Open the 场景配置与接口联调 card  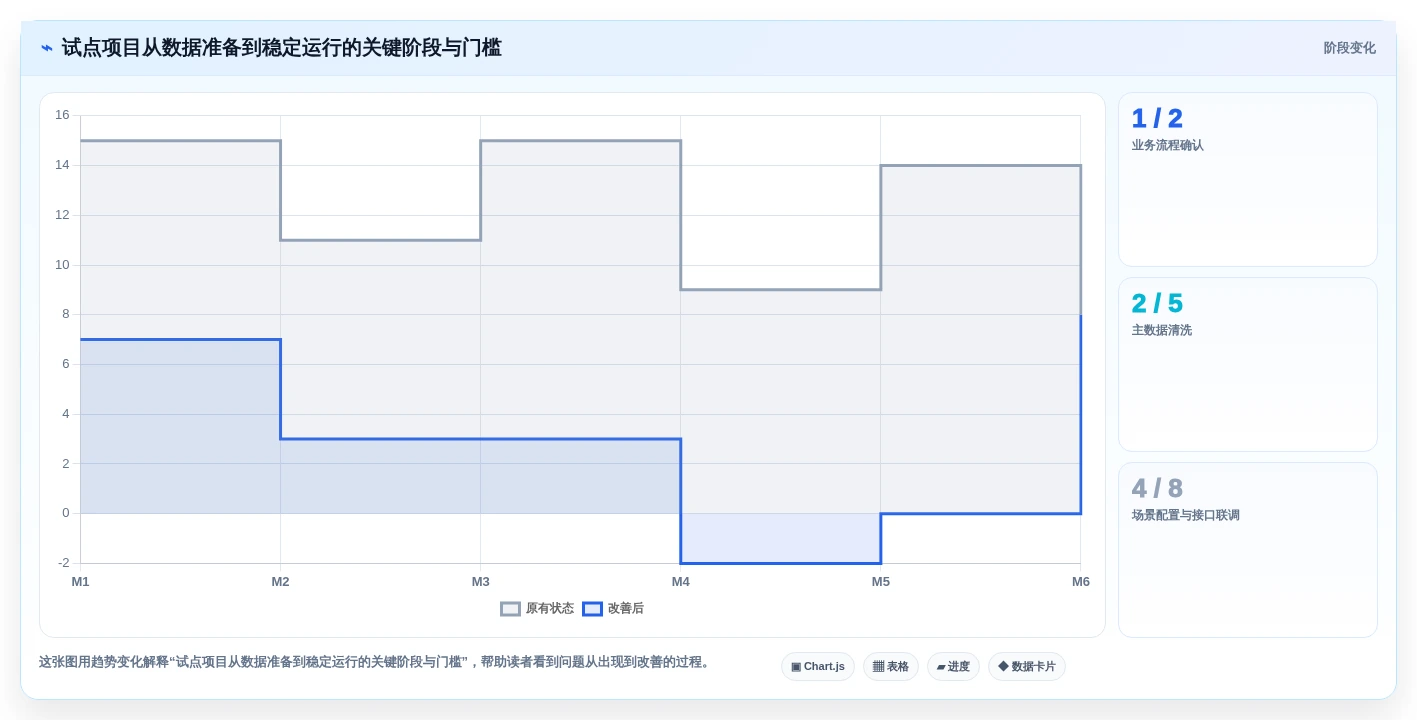tap(1248, 550)
